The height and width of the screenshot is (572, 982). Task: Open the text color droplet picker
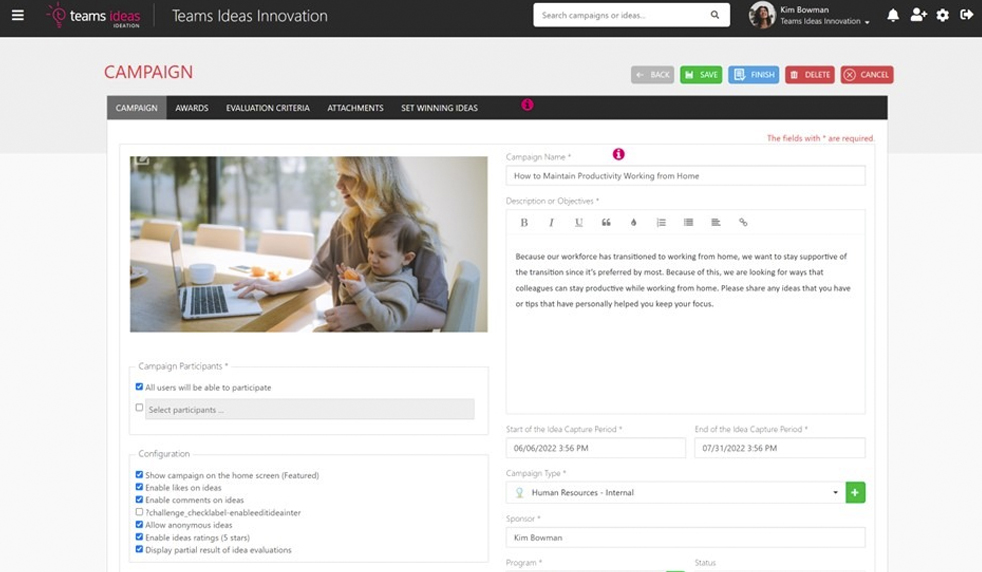633,222
